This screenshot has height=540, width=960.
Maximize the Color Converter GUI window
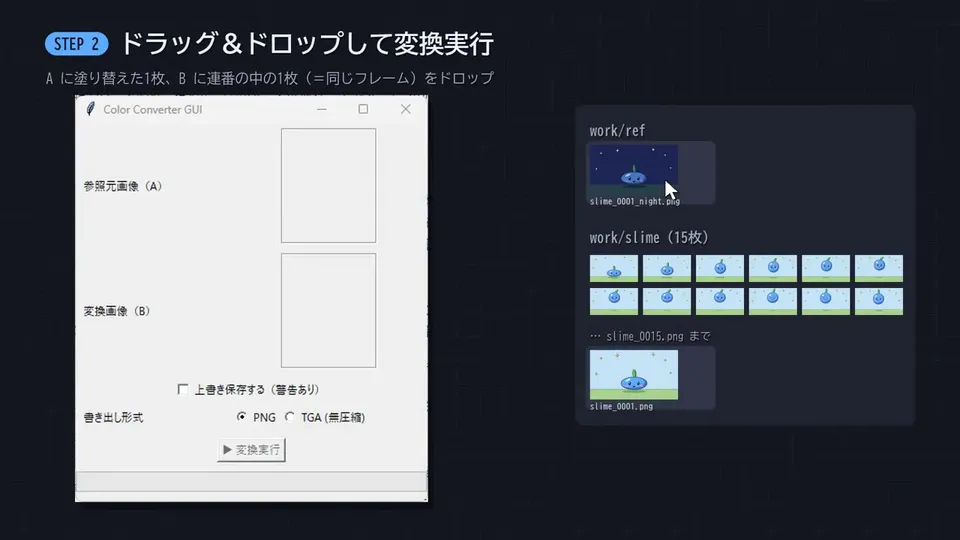[x=363, y=109]
